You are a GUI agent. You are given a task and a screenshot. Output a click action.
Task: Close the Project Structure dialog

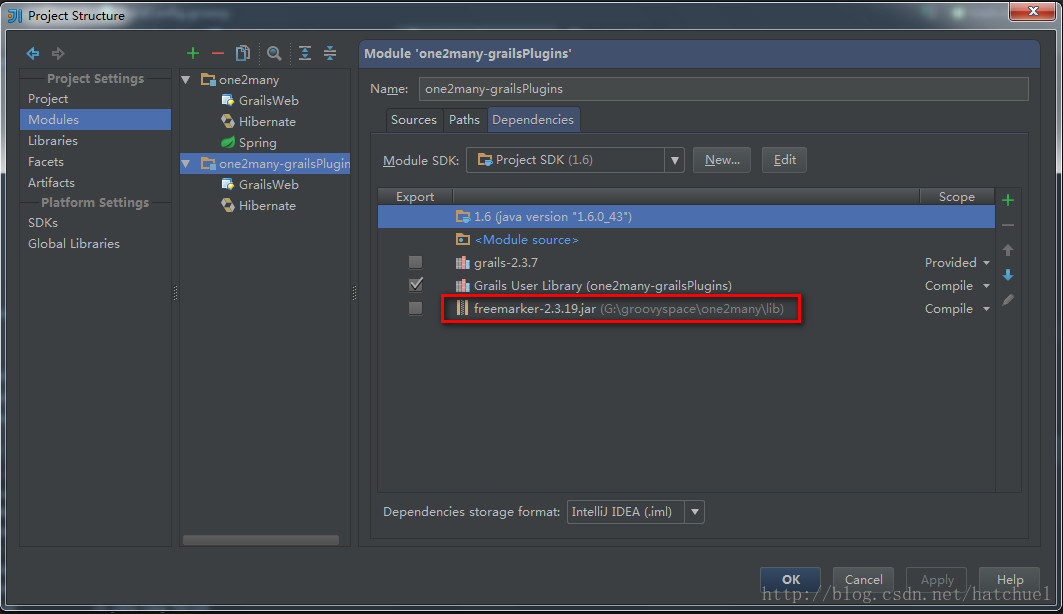click(x=1033, y=11)
